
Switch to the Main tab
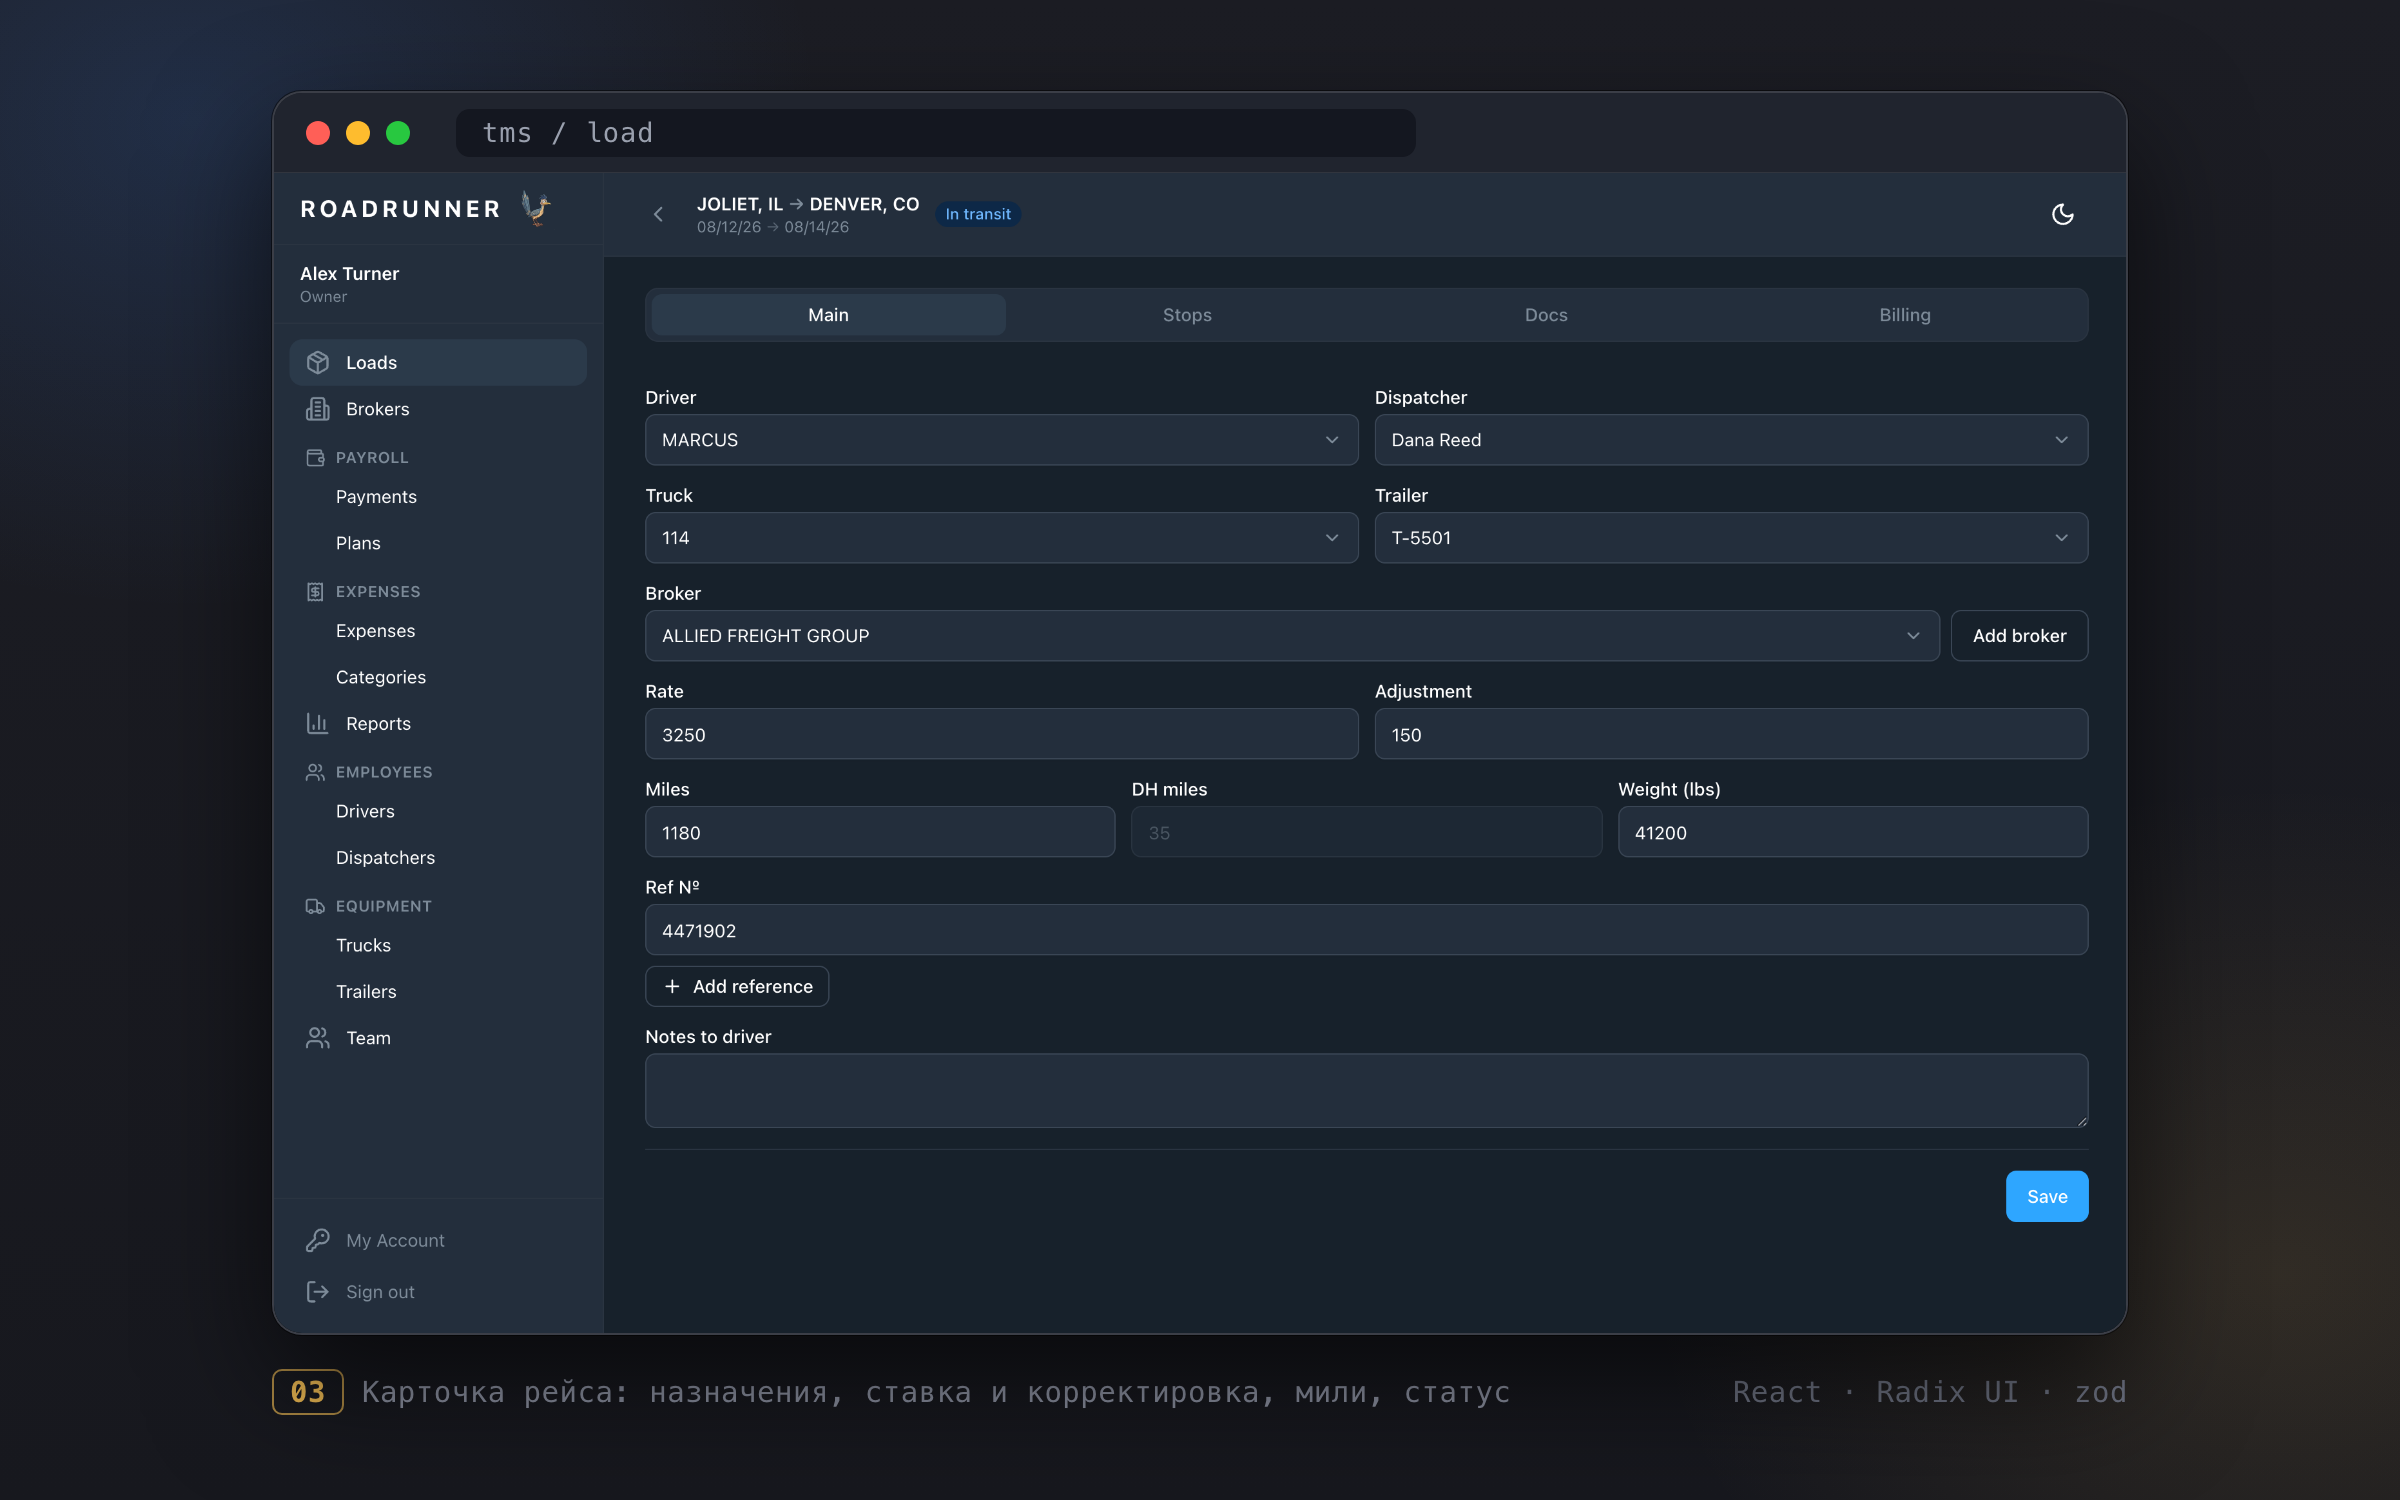pyautogui.click(x=828, y=315)
